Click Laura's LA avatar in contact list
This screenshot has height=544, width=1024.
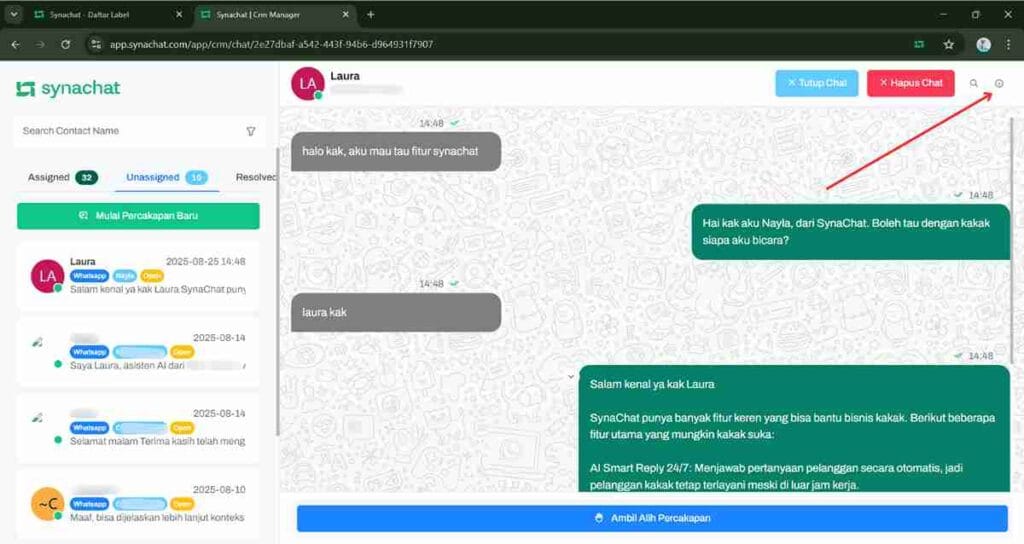(47, 276)
